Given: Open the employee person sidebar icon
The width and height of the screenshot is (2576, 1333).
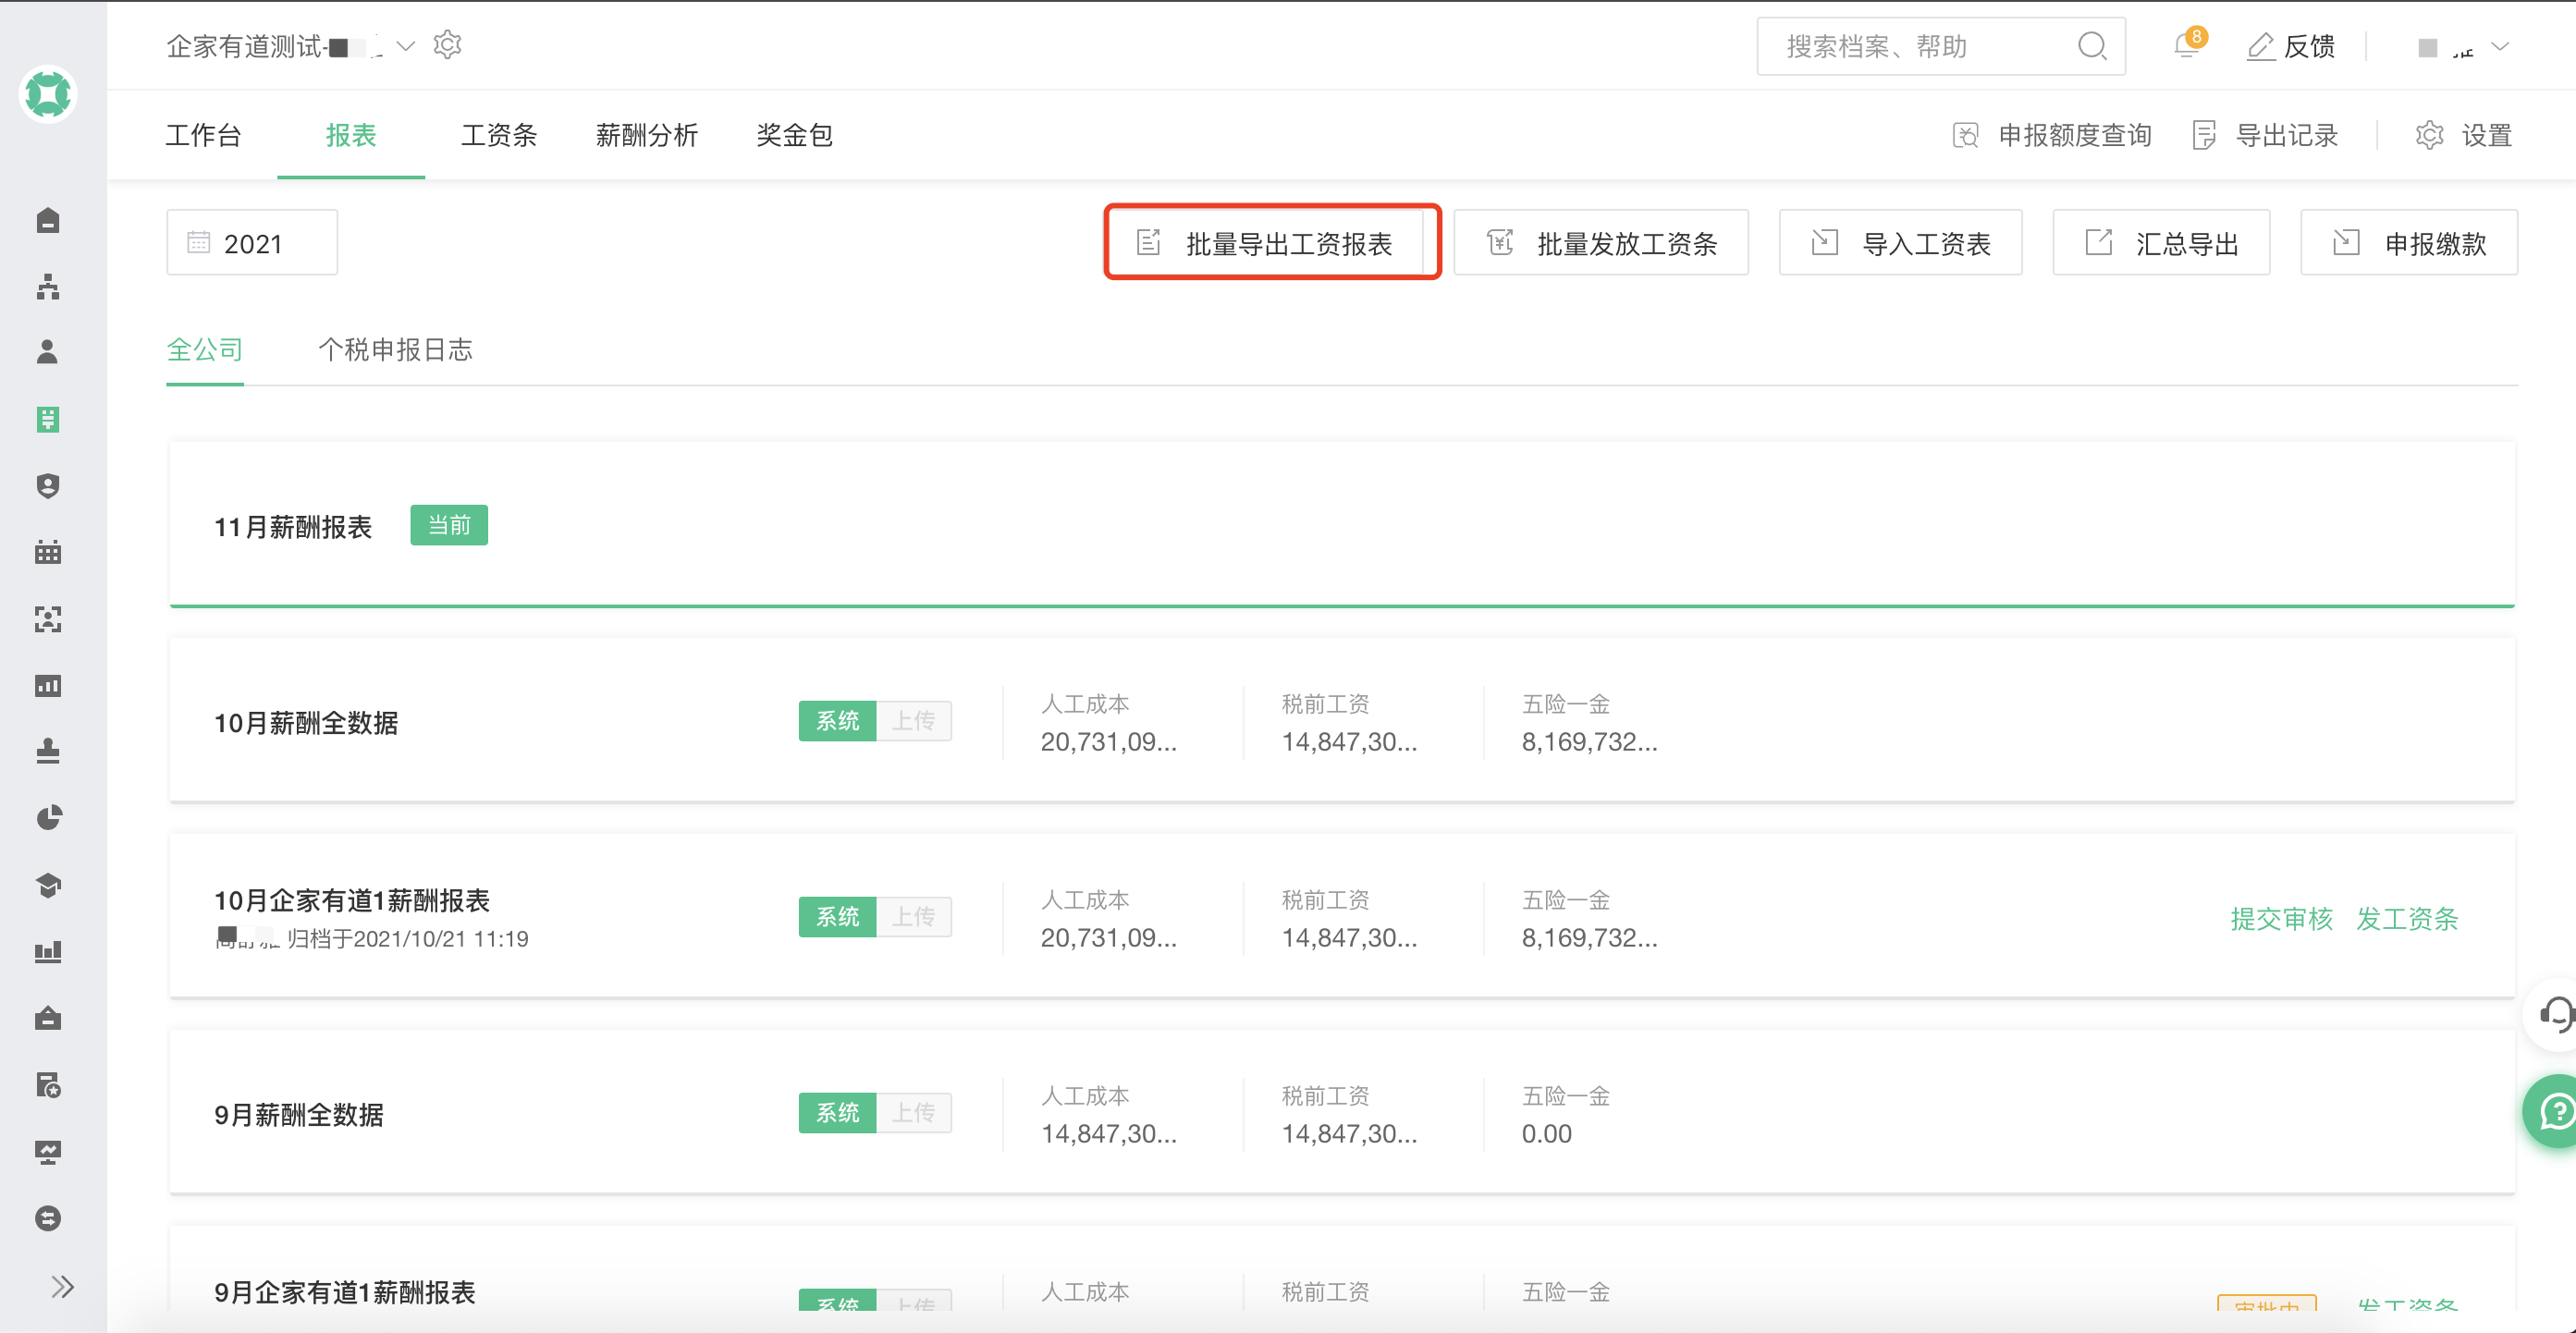Looking at the screenshot, I should (48, 352).
